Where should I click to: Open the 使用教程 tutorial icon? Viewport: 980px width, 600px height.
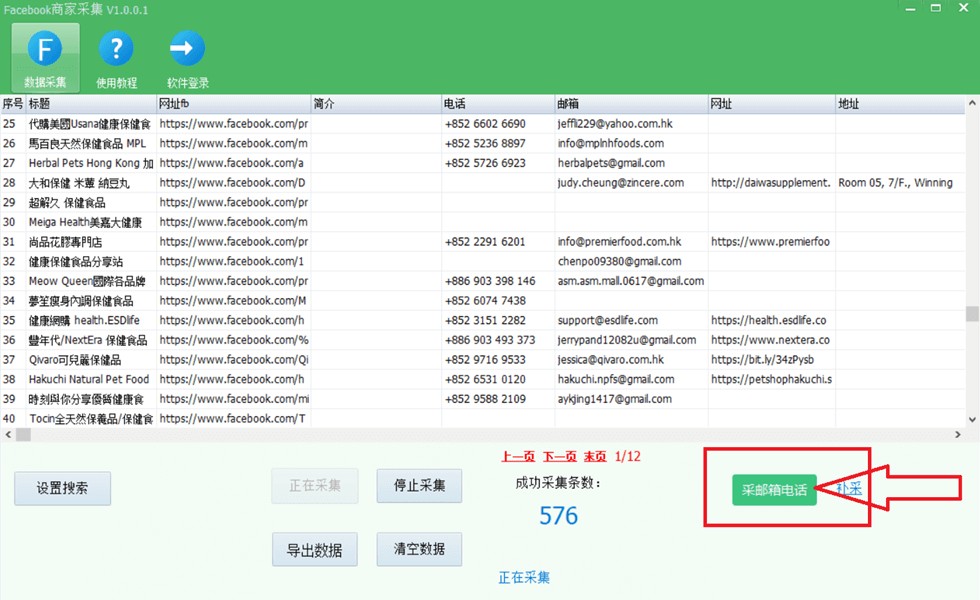[116, 58]
